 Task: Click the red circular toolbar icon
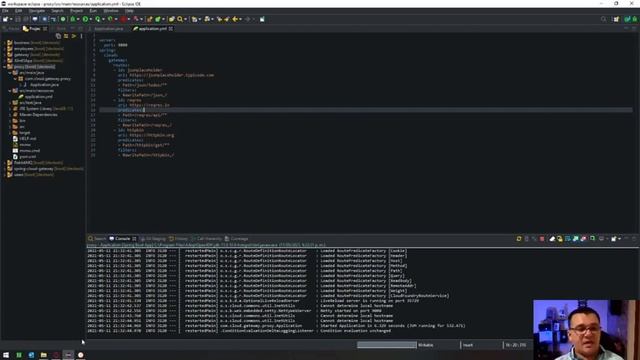(123, 19)
